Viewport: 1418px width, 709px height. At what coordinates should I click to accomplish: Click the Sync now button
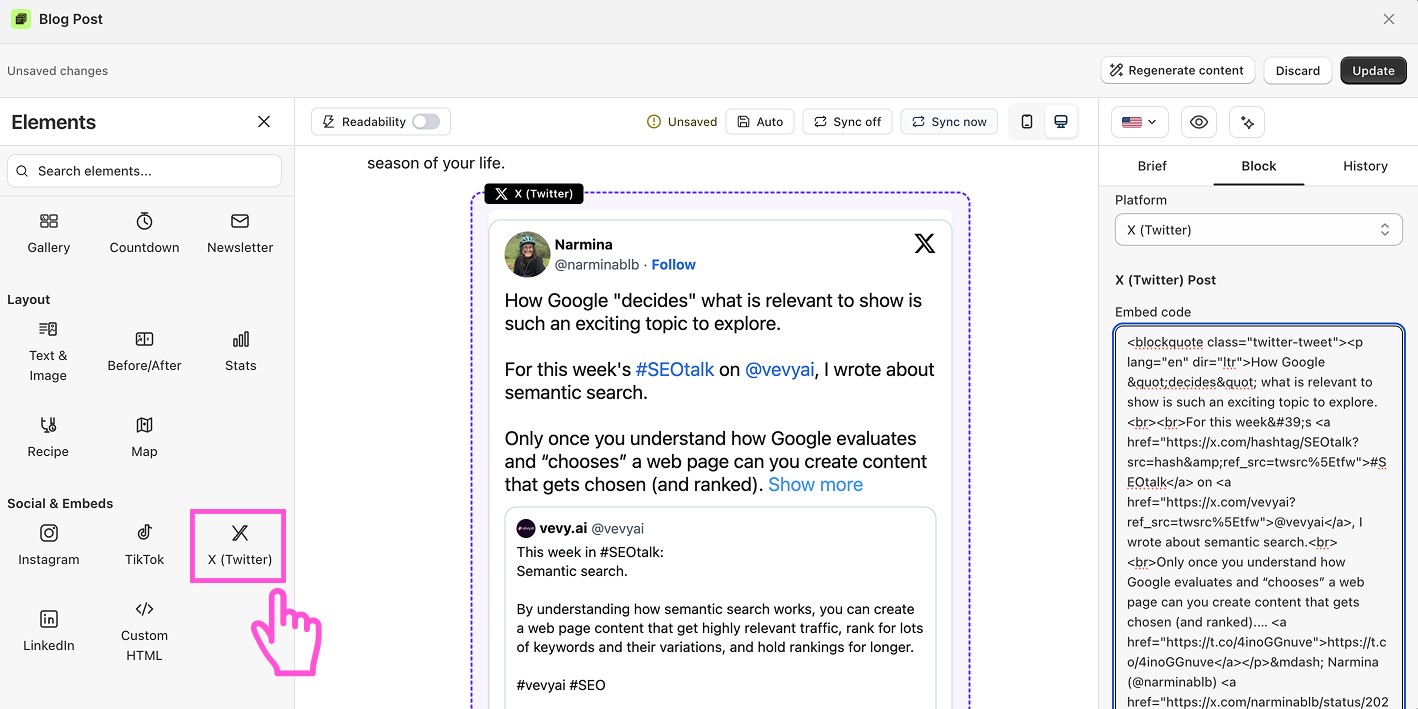[x=948, y=122]
